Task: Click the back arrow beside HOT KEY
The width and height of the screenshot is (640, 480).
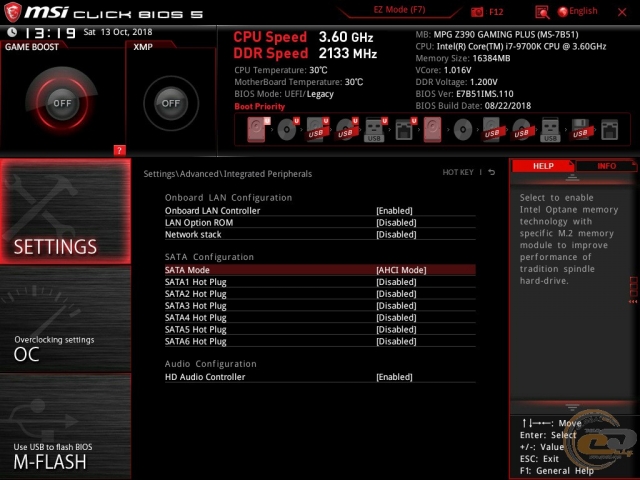Action: pos(492,172)
